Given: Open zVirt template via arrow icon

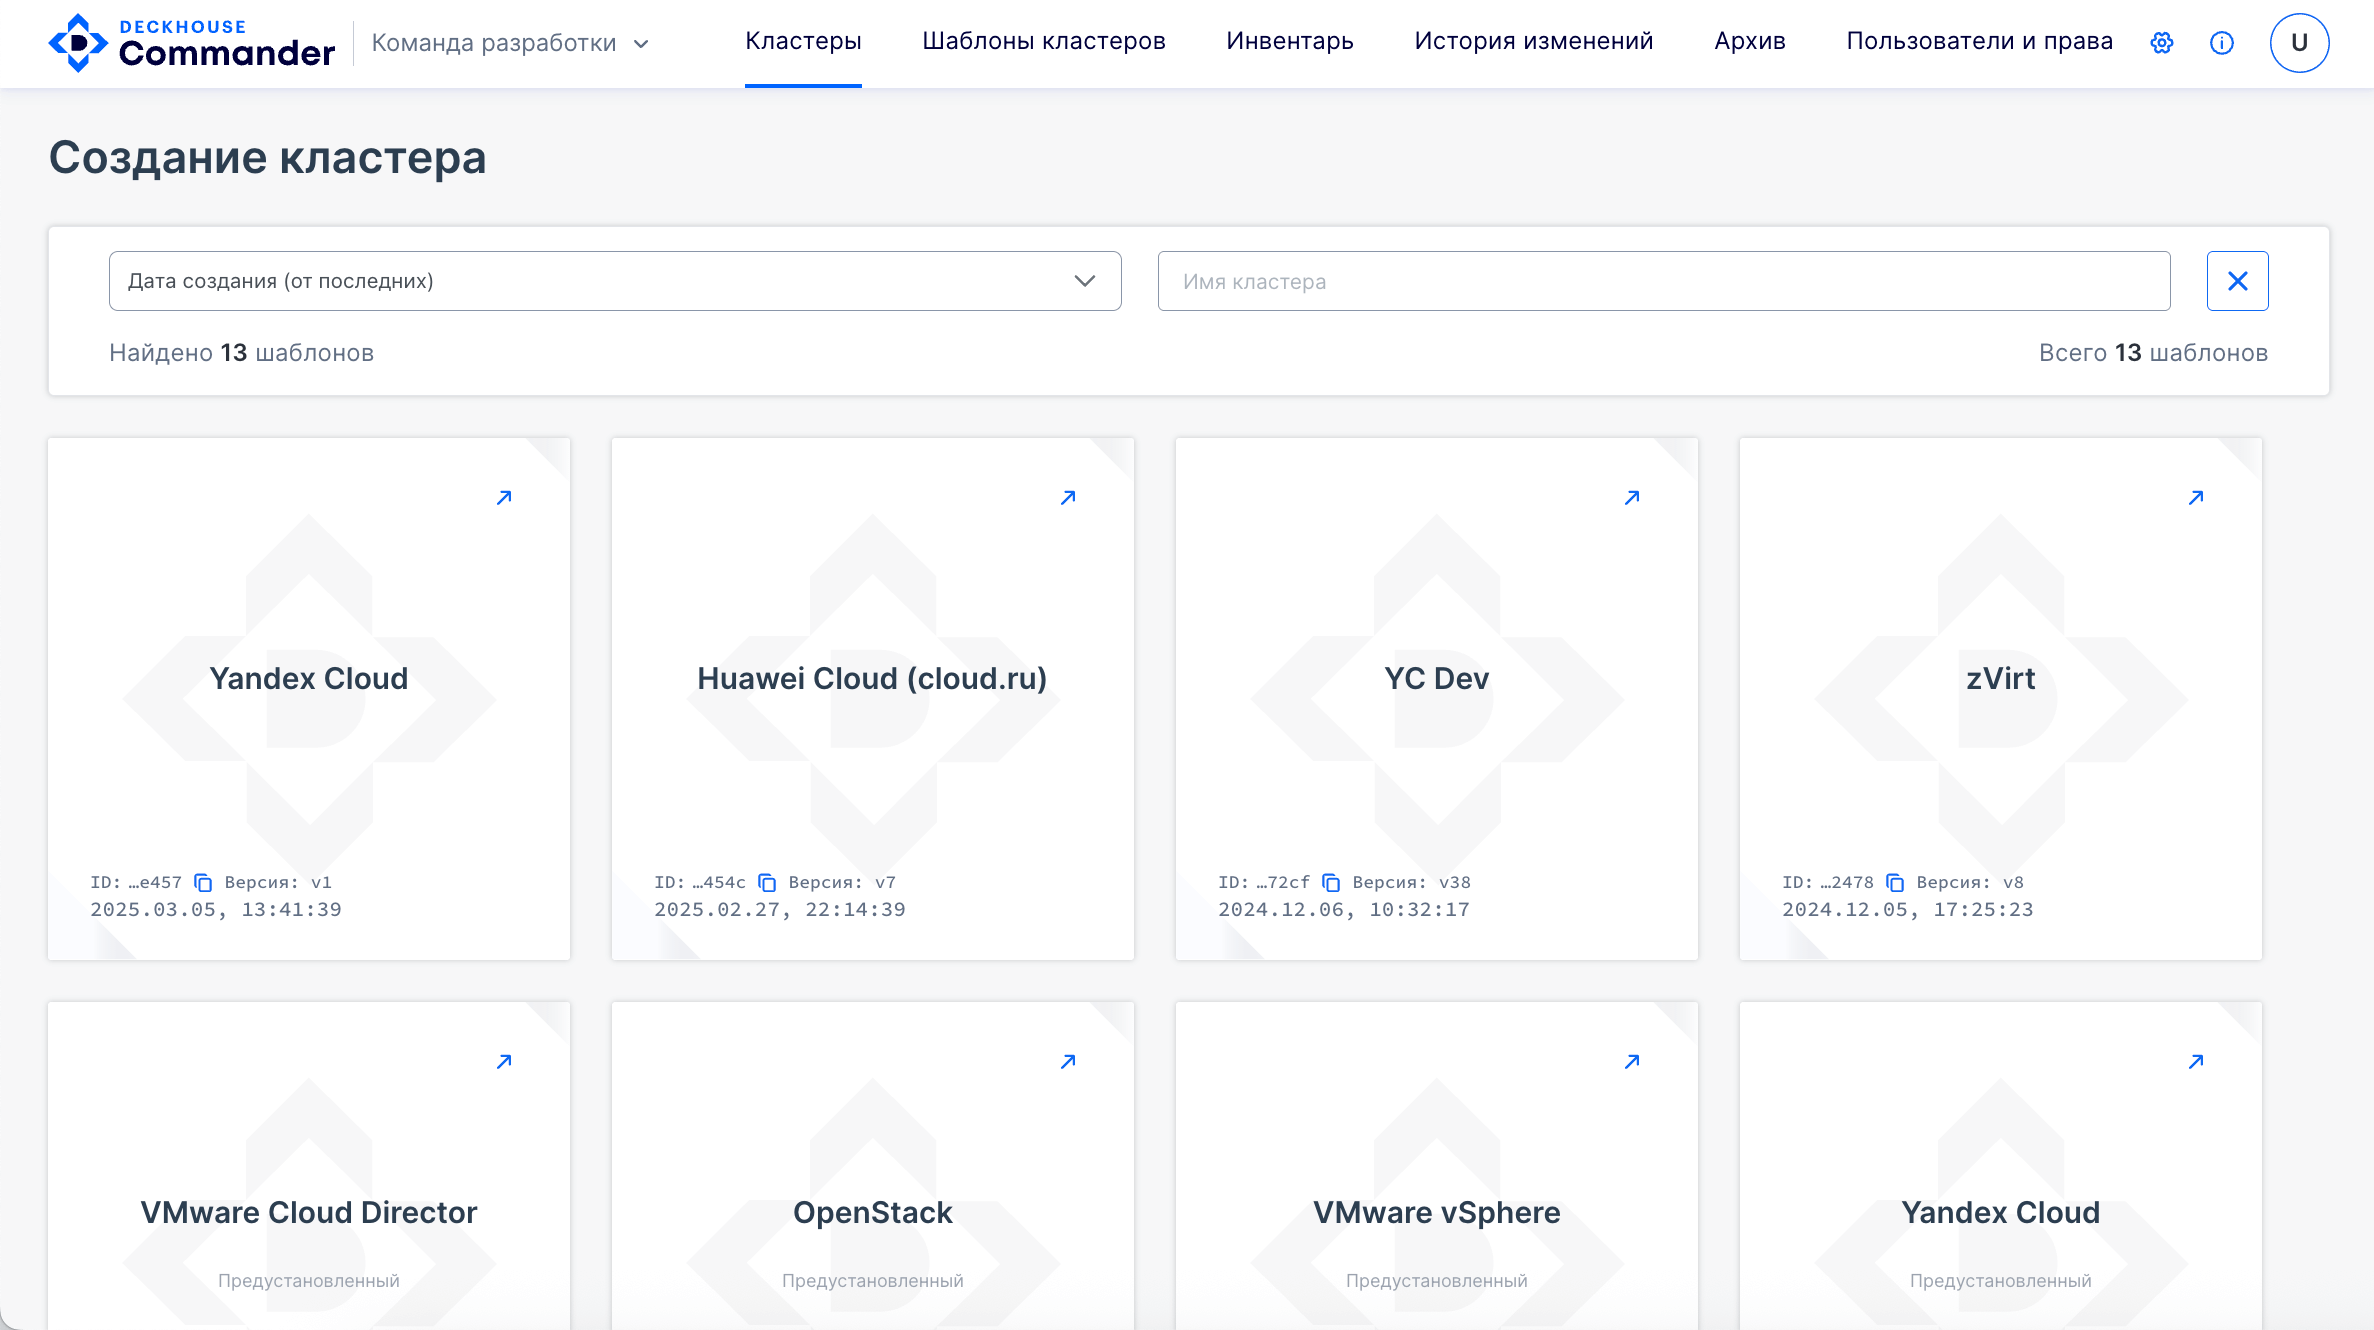Looking at the screenshot, I should [x=2196, y=498].
